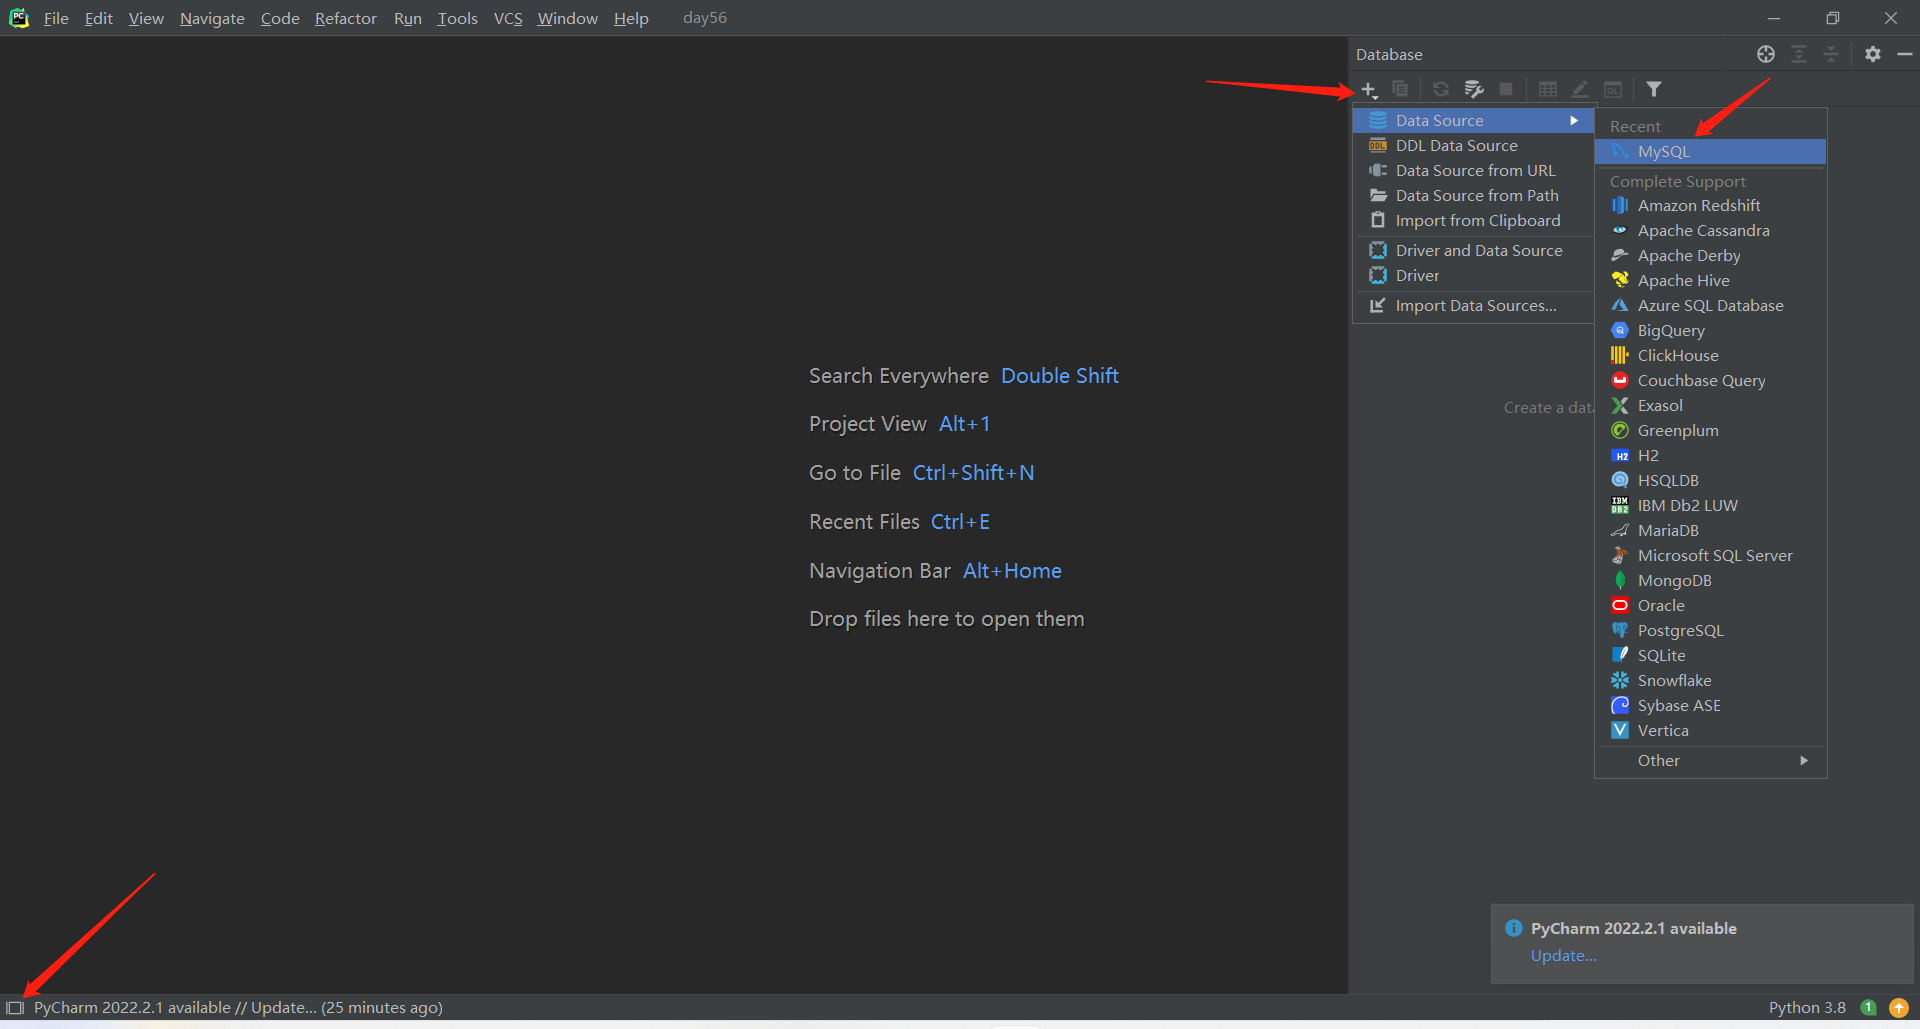Image resolution: width=1920 pixels, height=1029 pixels.
Task: Select Driver and Data Source entry
Action: pyautogui.click(x=1473, y=250)
